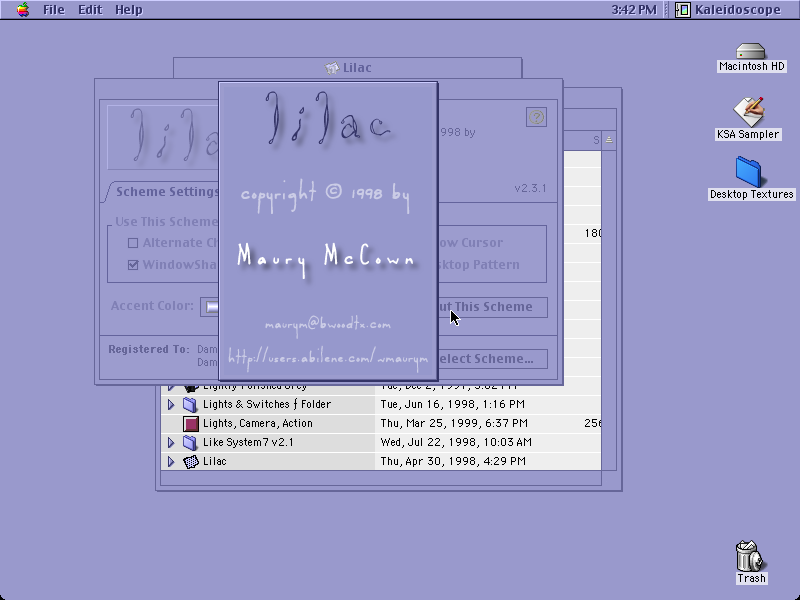The width and height of the screenshot is (800, 600).
Task: Click date 'Thu, Apr 30, 1998, 4:29 PM'
Action: [x=453, y=461]
